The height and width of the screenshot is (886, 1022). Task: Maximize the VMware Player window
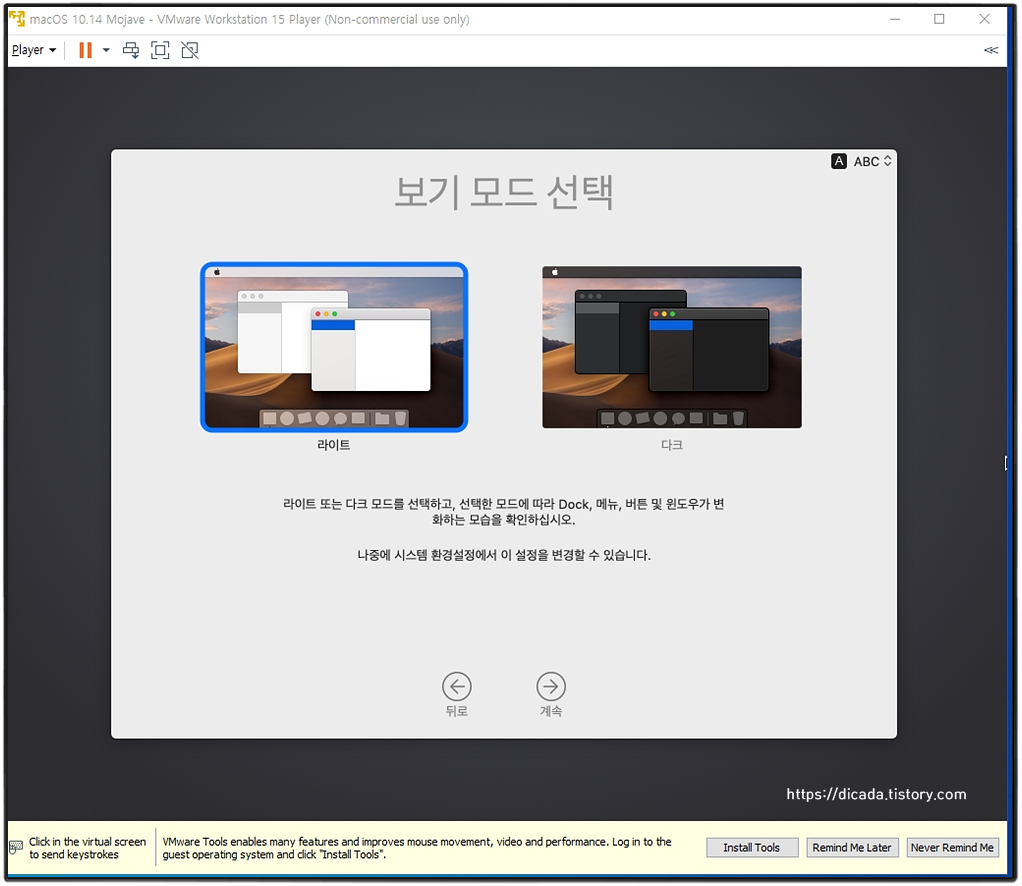pos(939,19)
